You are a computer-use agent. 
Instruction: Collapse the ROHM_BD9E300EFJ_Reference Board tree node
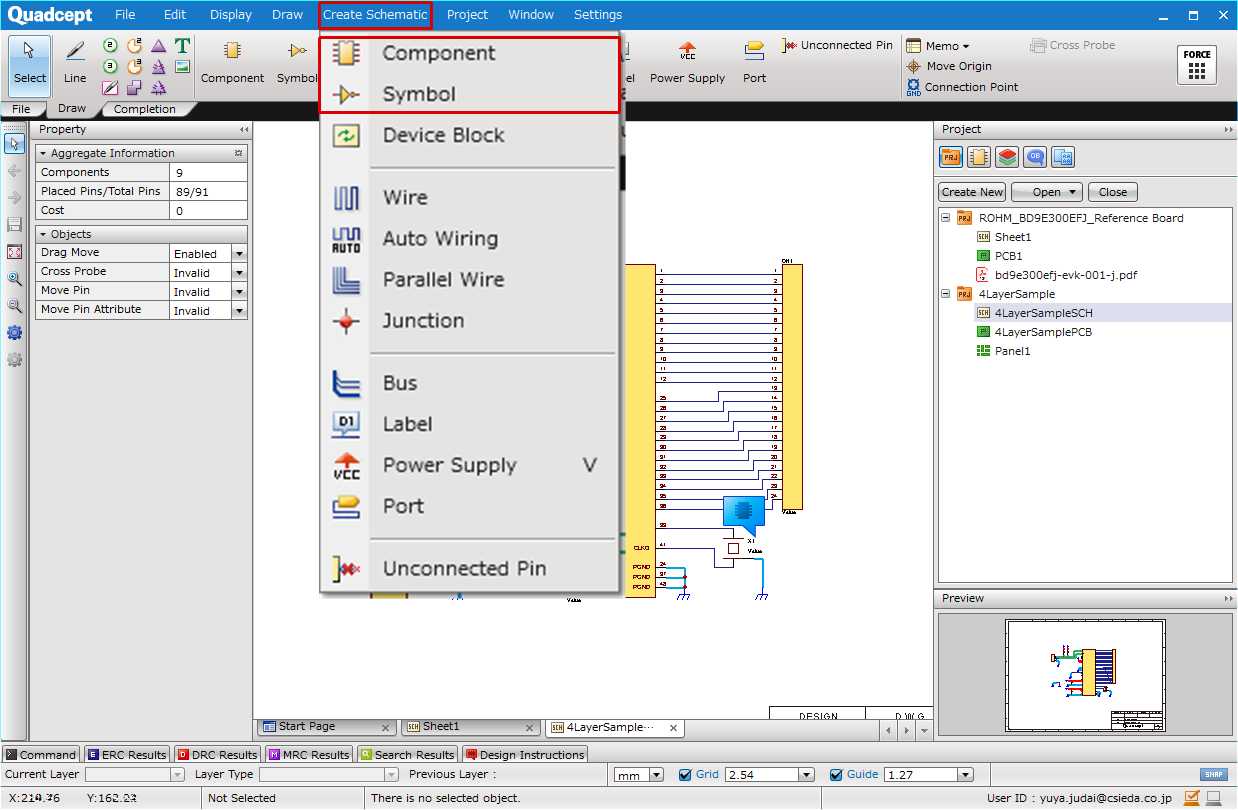946,218
